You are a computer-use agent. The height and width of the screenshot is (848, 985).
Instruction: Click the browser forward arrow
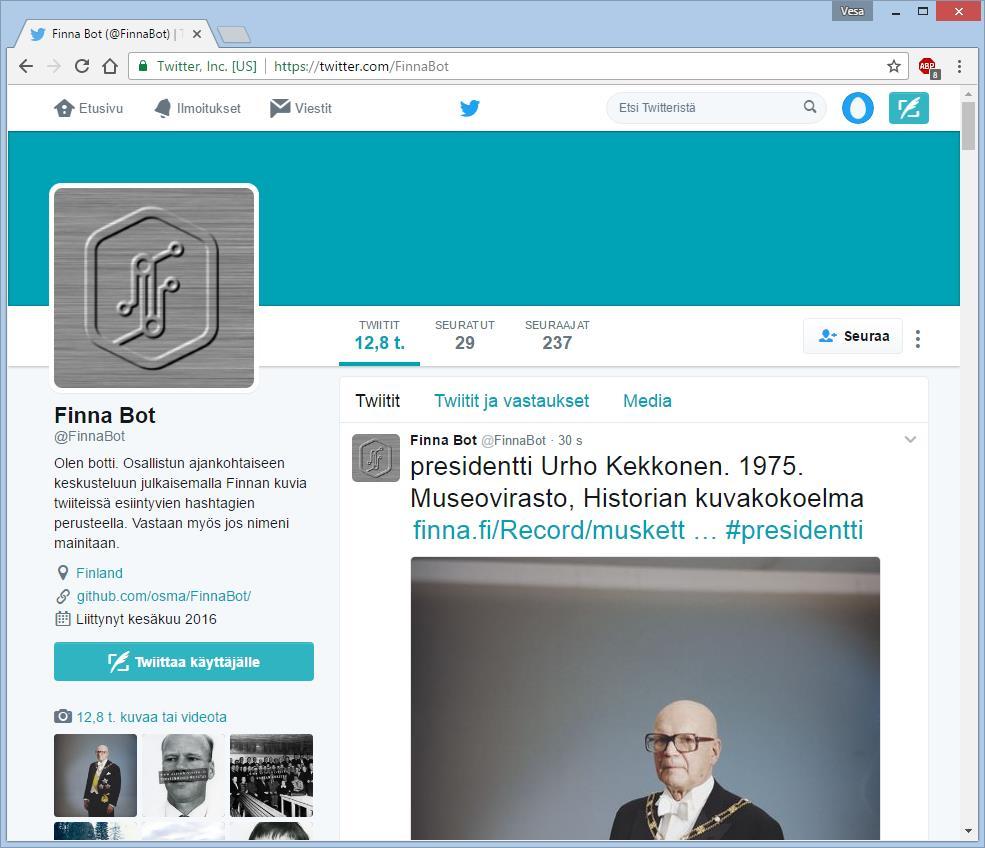coord(54,66)
